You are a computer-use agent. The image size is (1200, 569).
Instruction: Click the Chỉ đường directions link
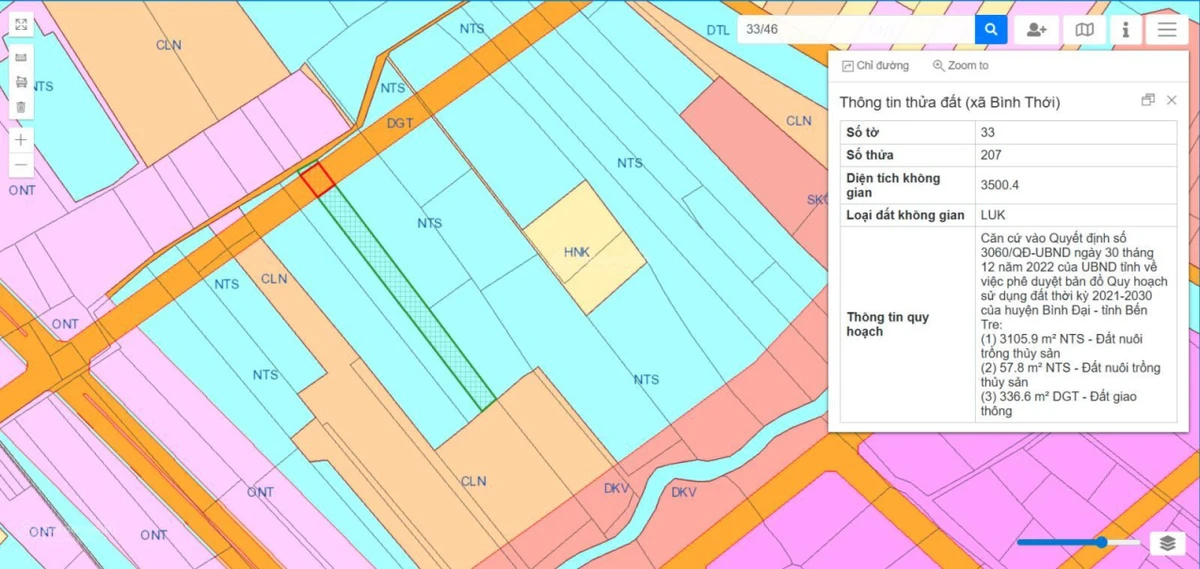pyautogui.click(x=876, y=66)
